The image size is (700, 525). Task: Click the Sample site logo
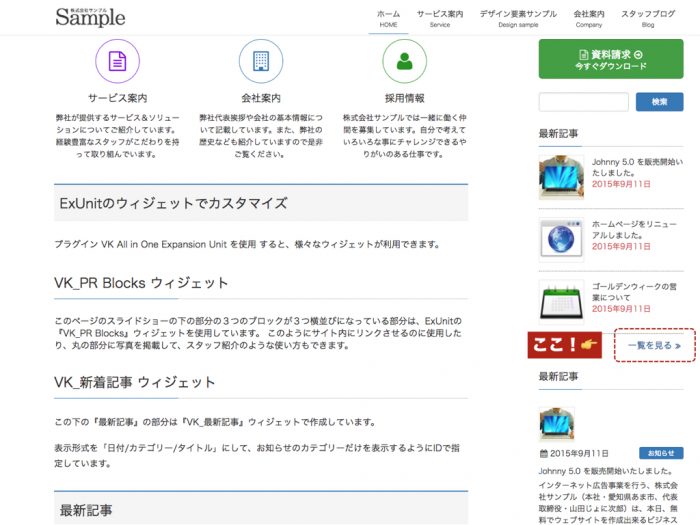(x=90, y=16)
